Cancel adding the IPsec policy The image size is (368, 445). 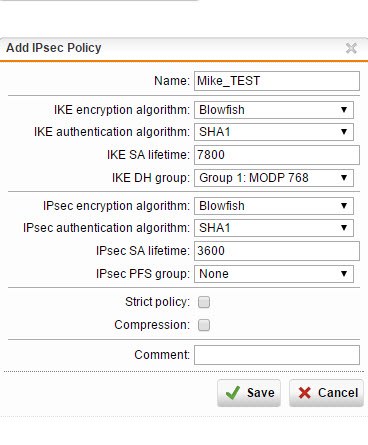coord(326,393)
